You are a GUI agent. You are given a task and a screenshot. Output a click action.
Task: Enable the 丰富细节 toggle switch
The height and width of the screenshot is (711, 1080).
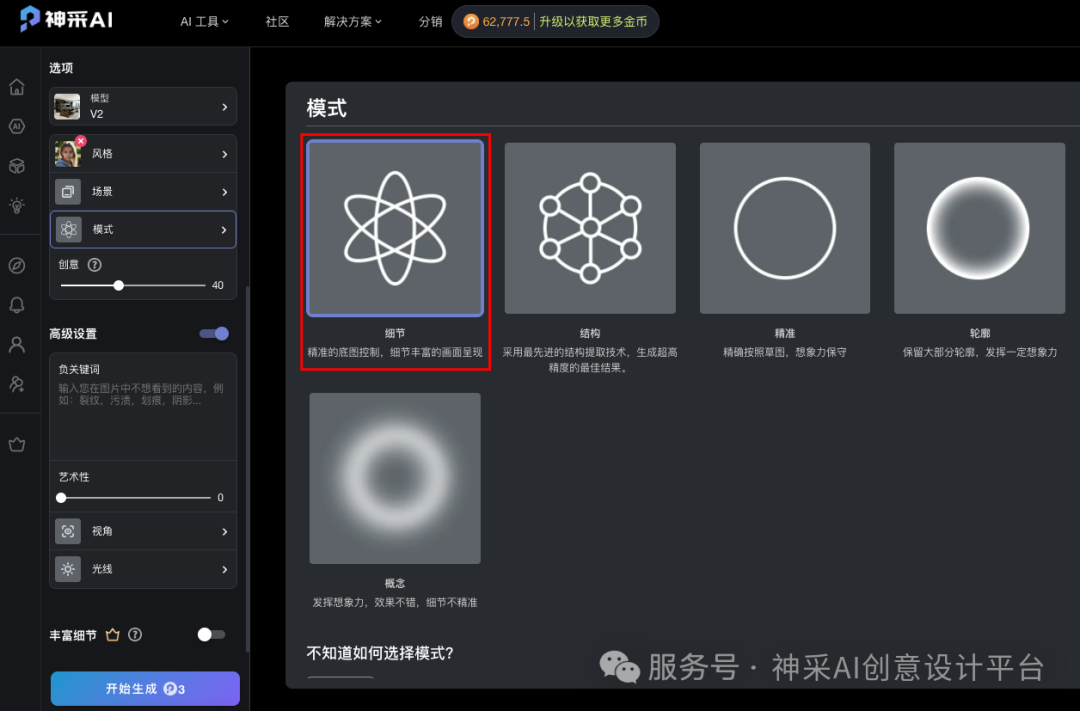210,634
